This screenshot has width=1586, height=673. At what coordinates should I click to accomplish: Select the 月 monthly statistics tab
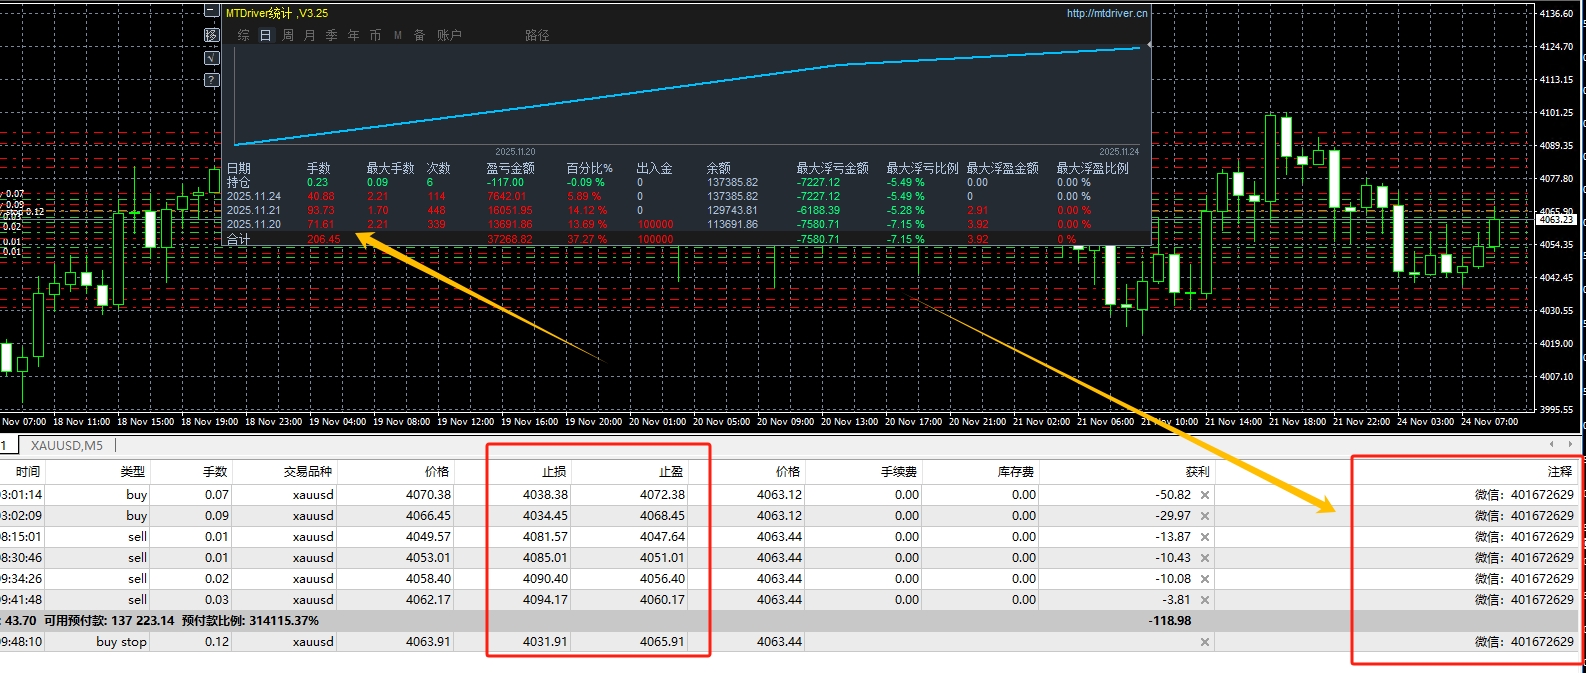(309, 35)
